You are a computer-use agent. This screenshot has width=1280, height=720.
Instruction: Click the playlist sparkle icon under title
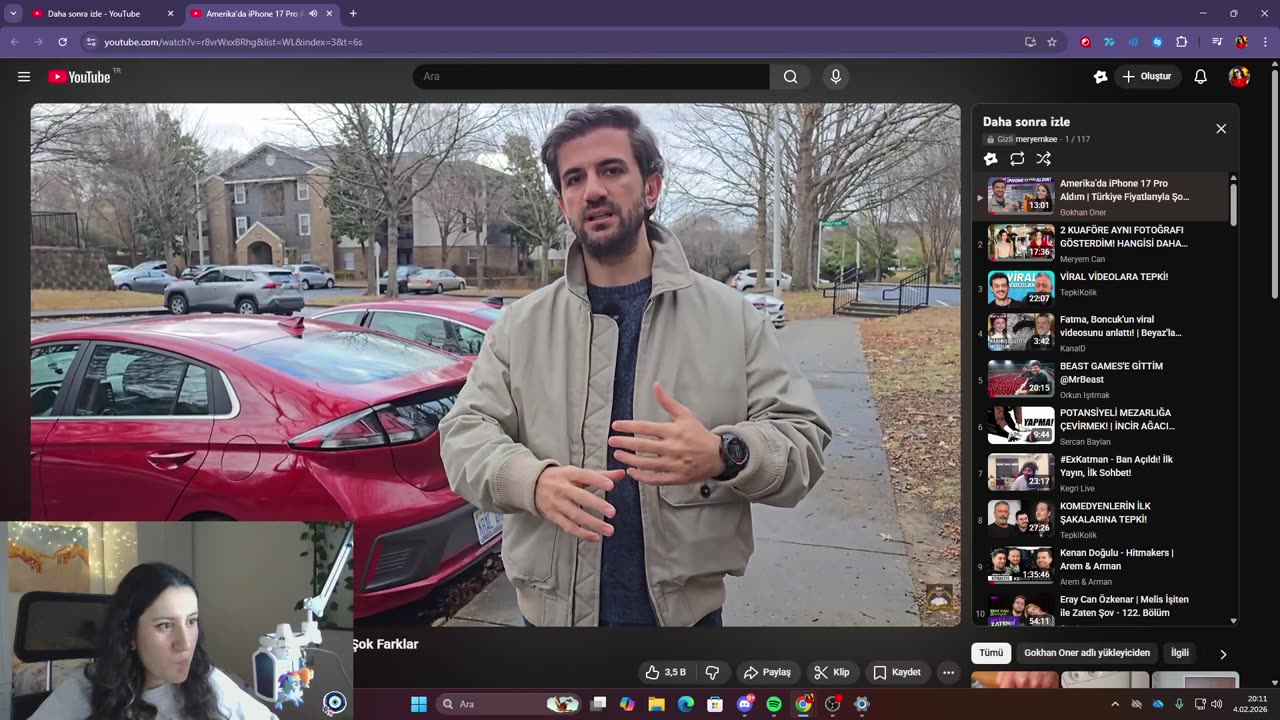(990, 158)
